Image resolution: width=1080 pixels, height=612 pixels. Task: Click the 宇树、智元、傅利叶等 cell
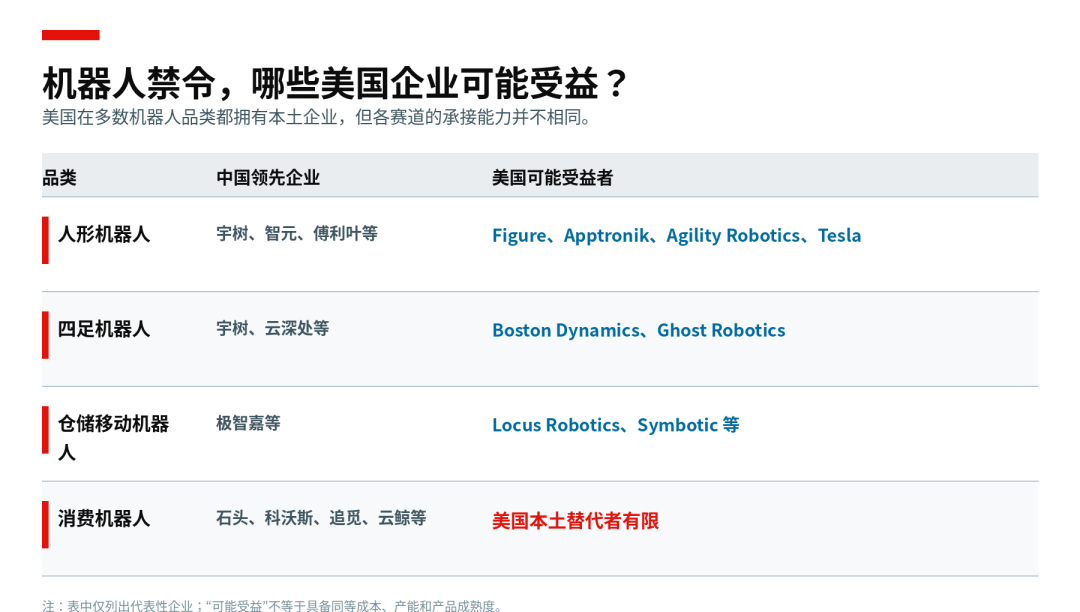[x=297, y=234]
